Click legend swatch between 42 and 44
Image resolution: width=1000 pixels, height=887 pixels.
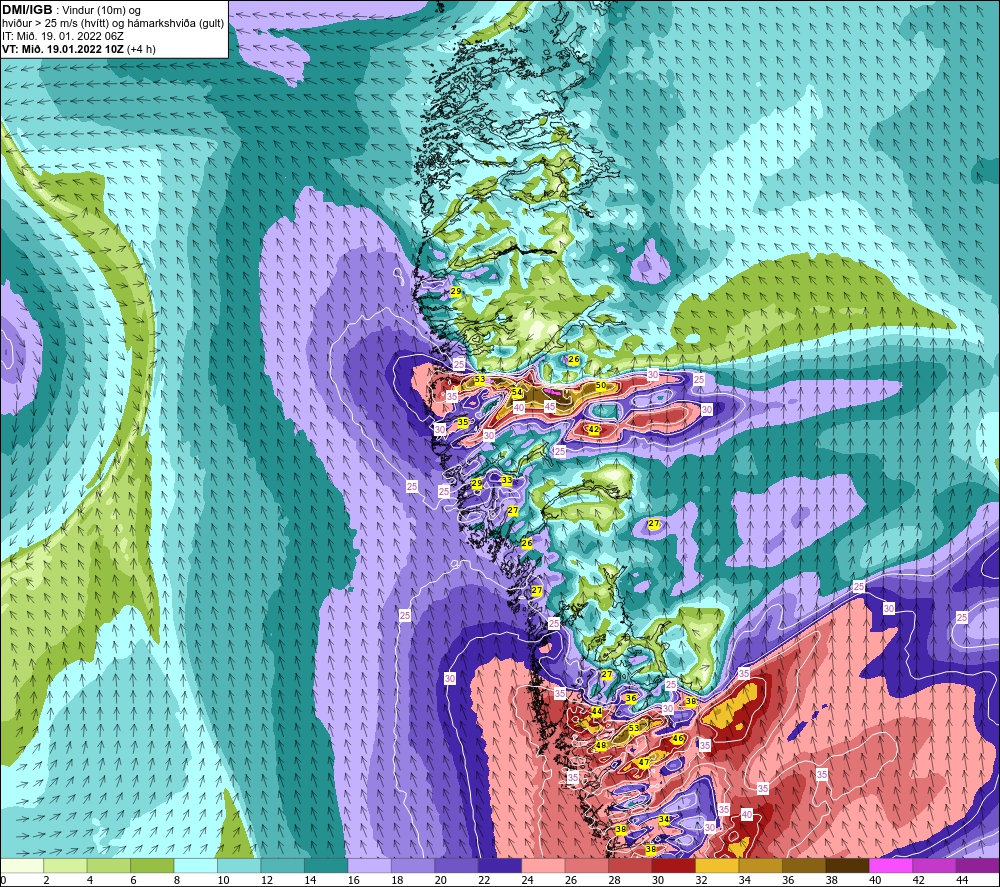pos(934,865)
